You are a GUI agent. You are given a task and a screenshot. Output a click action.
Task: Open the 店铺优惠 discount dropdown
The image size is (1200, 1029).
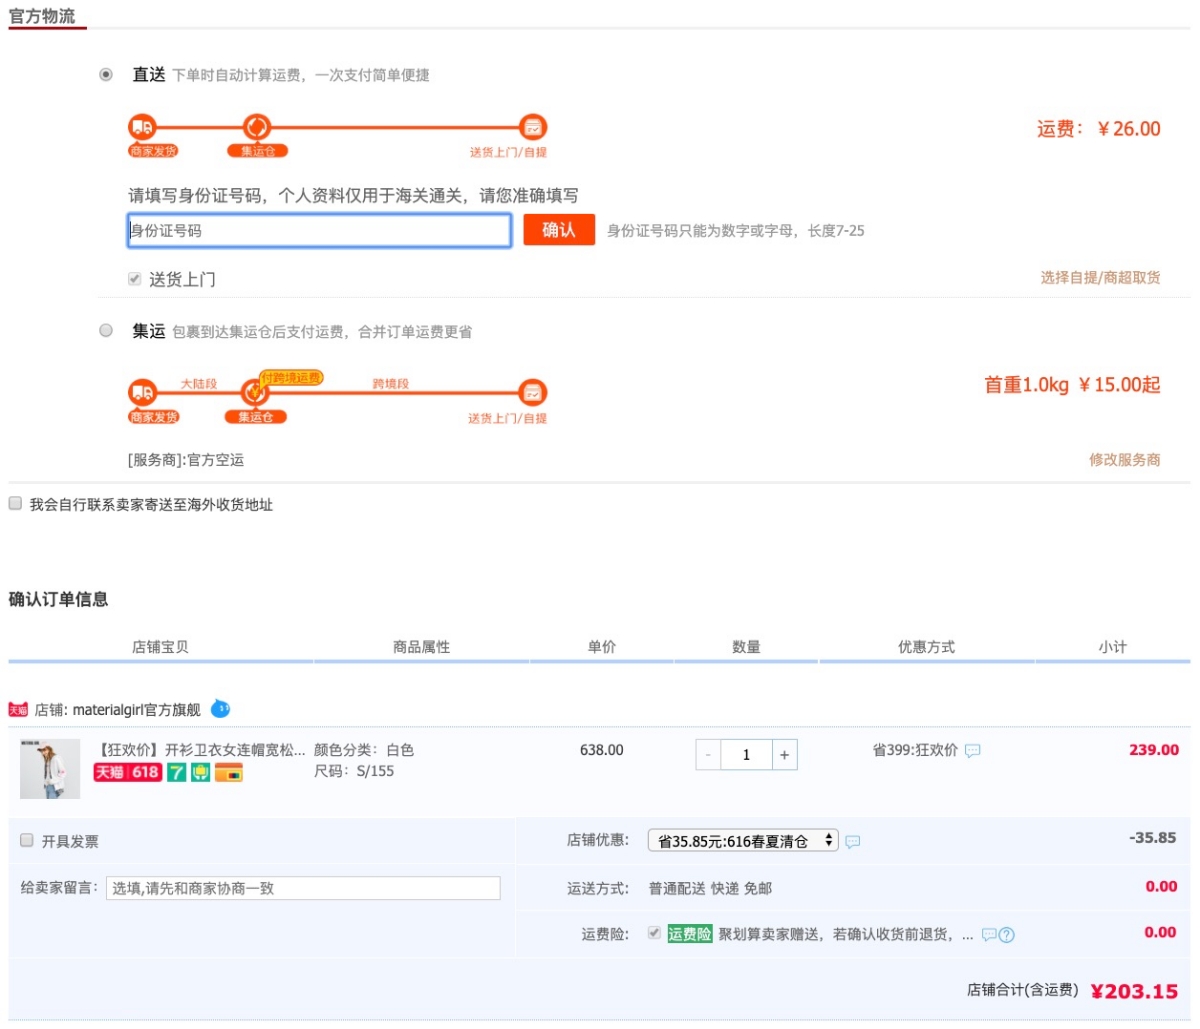coord(743,841)
